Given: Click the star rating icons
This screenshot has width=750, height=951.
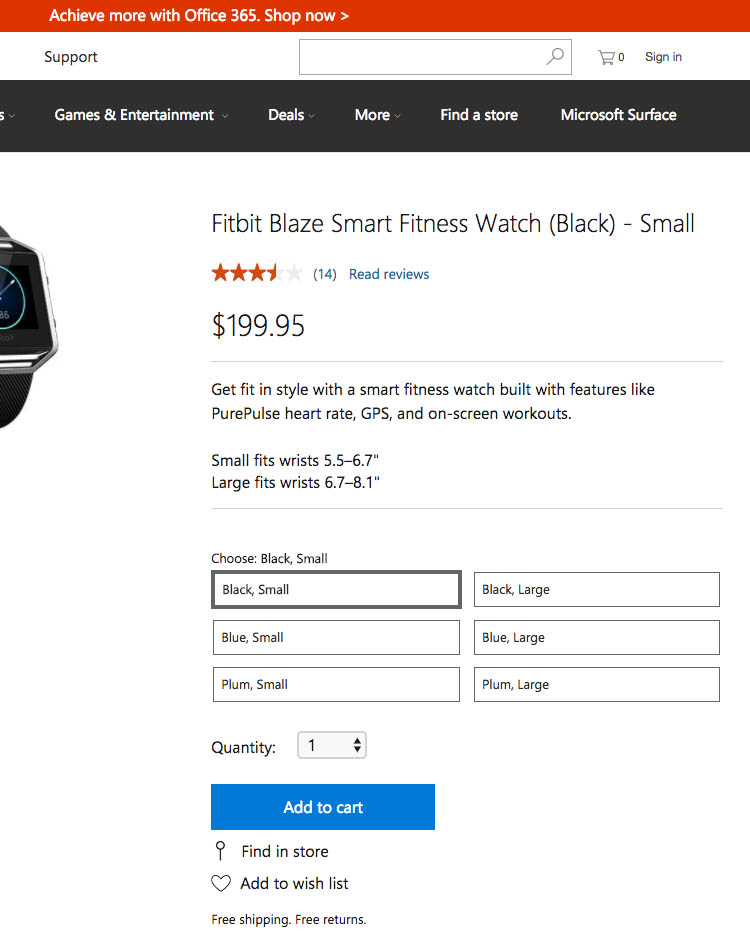Looking at the screenshot, I should click(x=256, y=273).
